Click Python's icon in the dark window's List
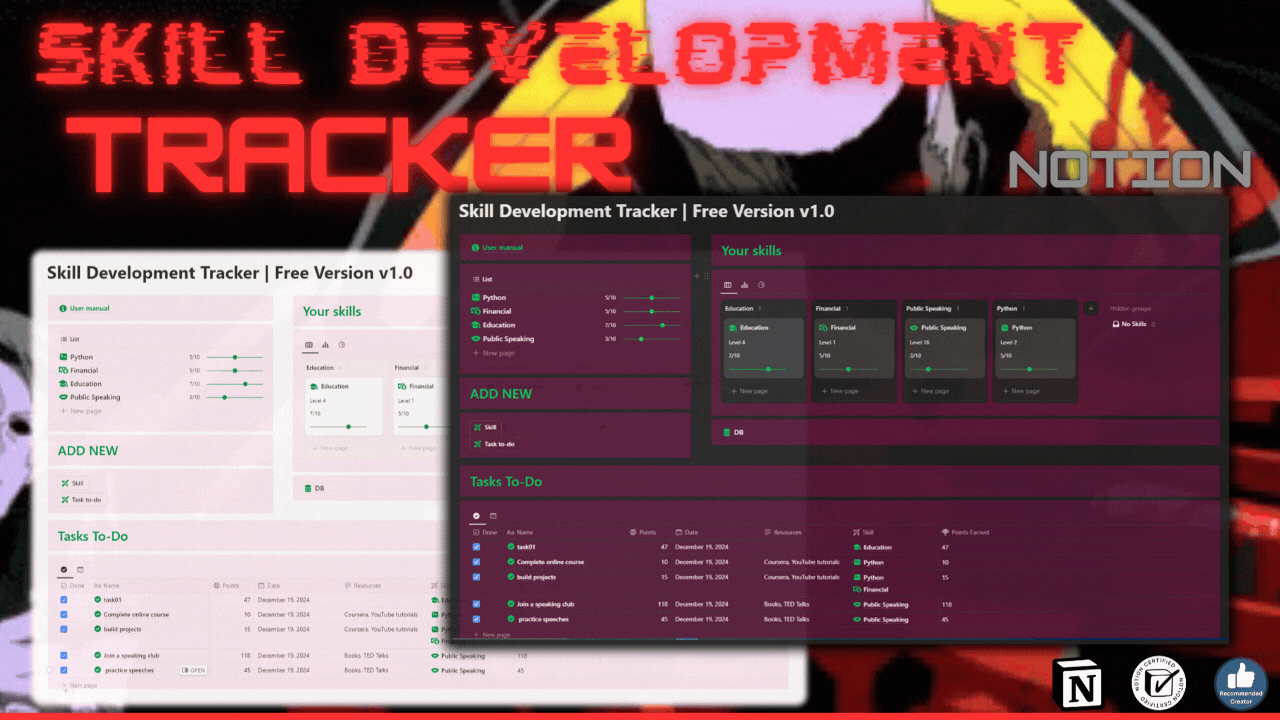Image resolution: width=1280 pixels, height=720 pixels. tap(476, 298)
